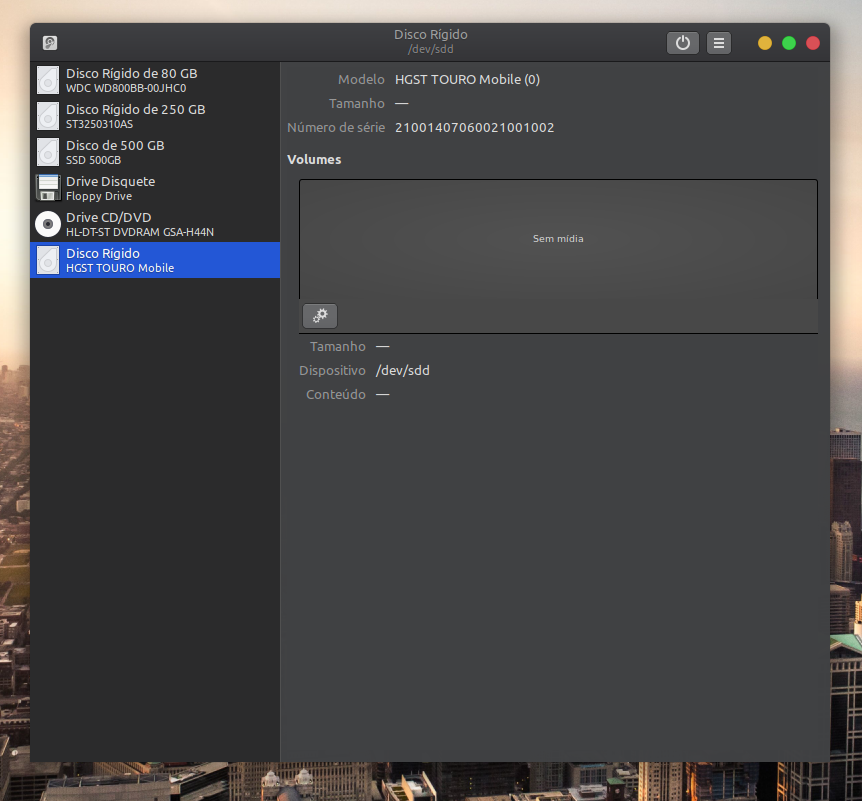
Task: Maximize the window with green button
Action: [x=789, y=43]
